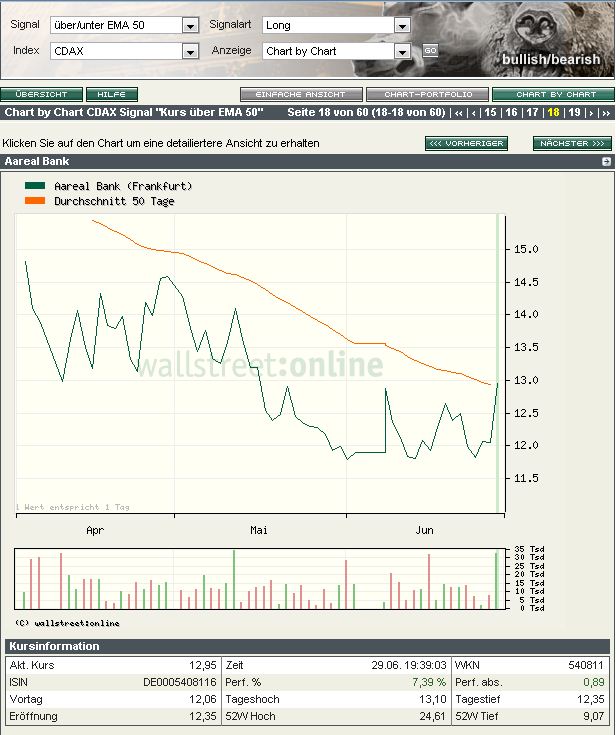Click the 52W Hoch value 24,61
616x735 pixels.
coord(433,716)
